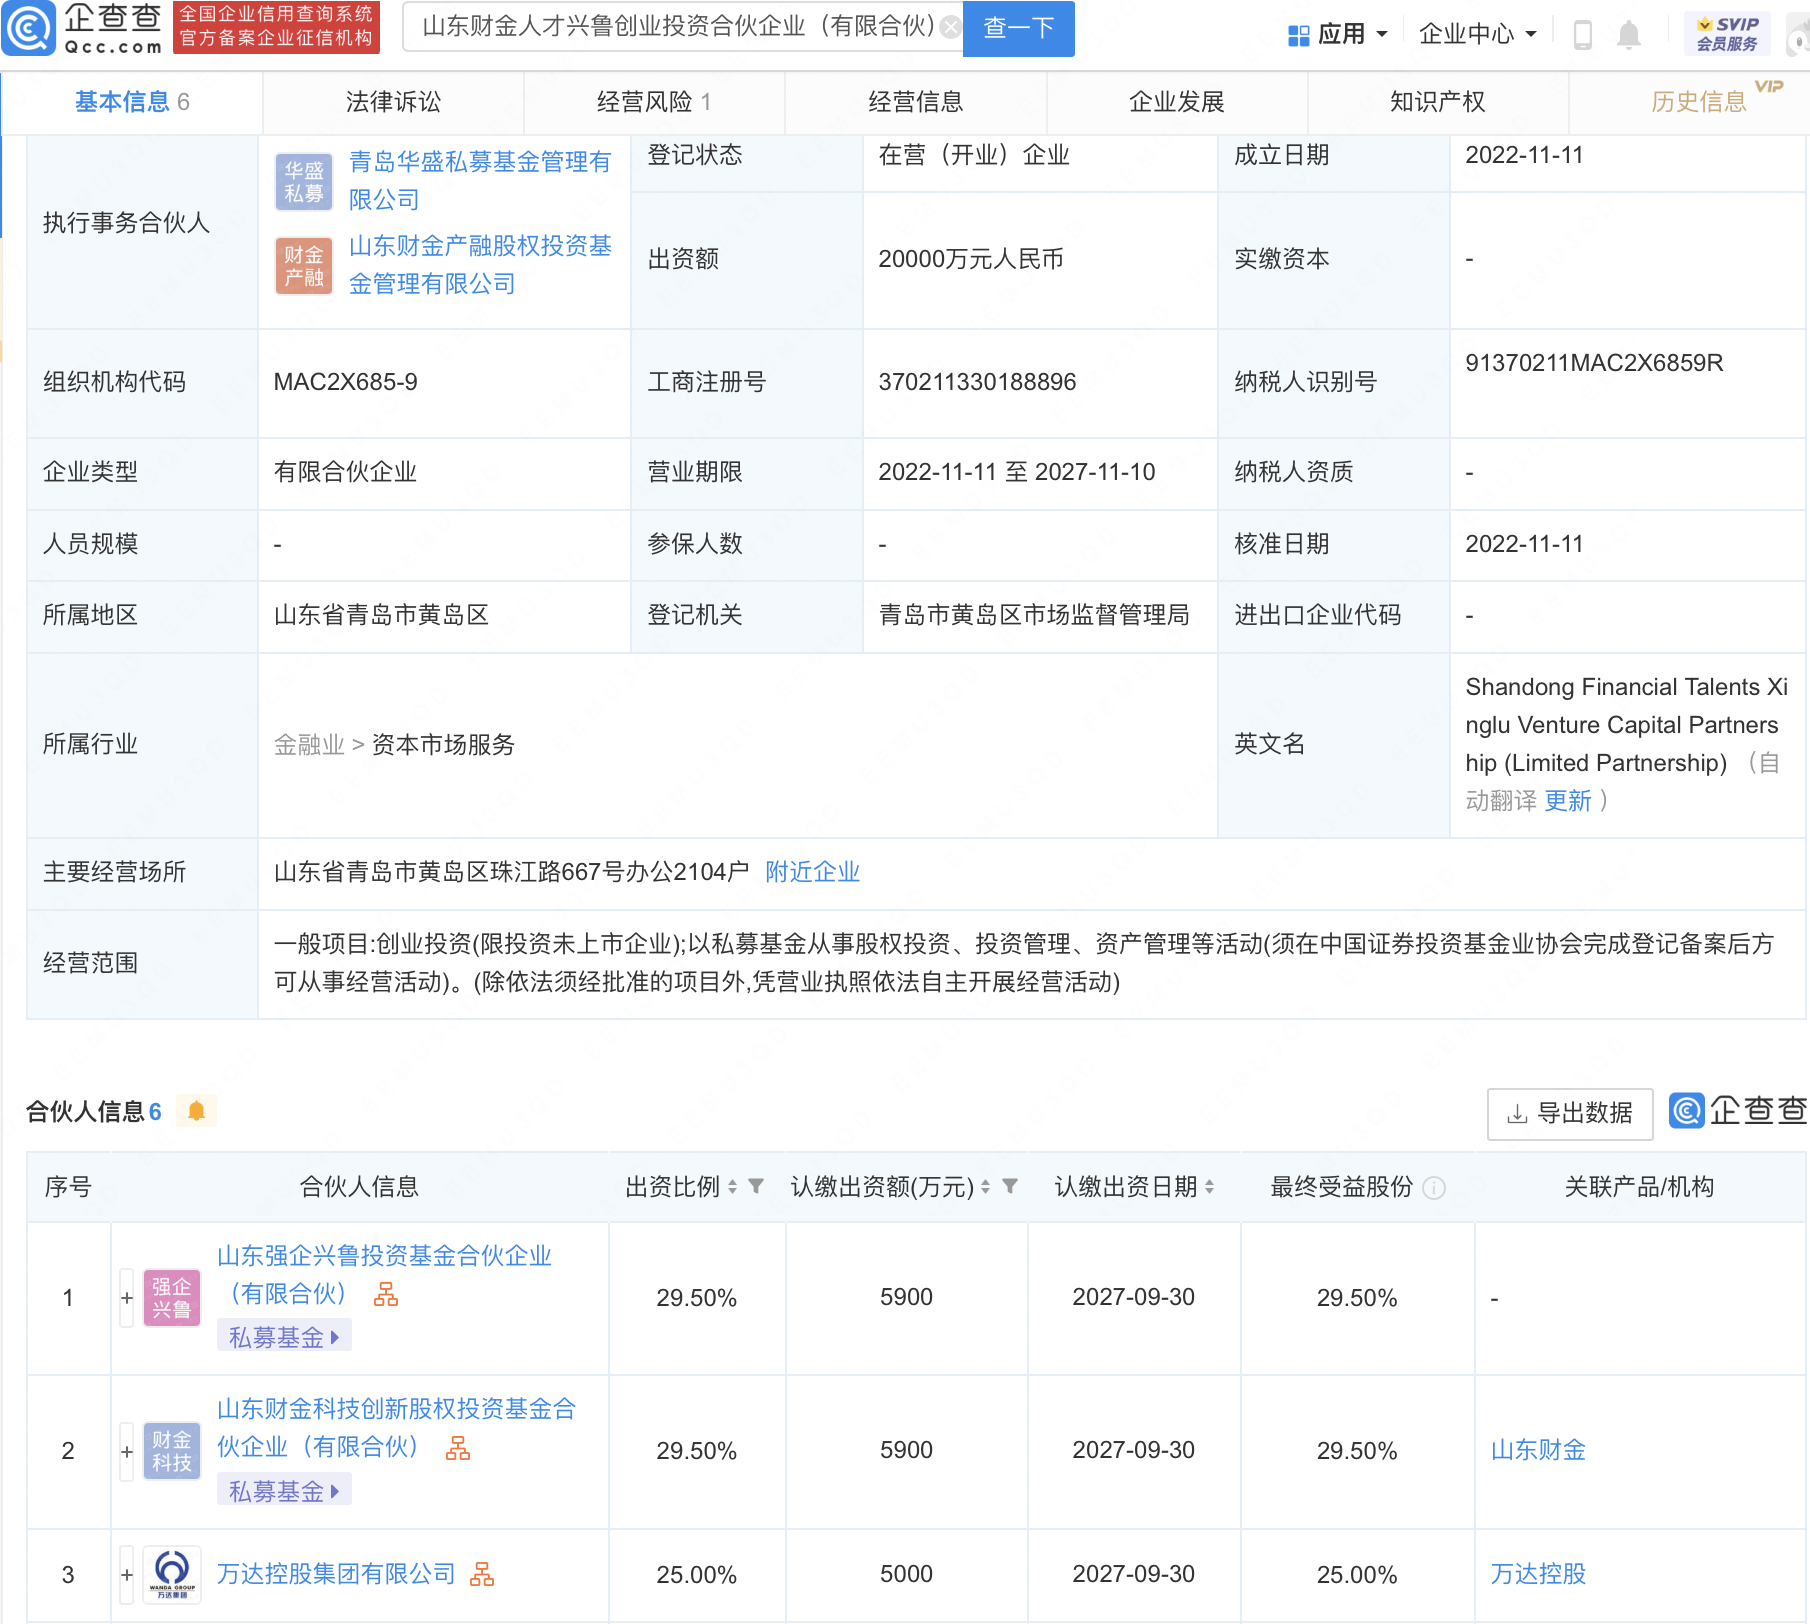Click registration number 370211330188896

tap(977, 382)
